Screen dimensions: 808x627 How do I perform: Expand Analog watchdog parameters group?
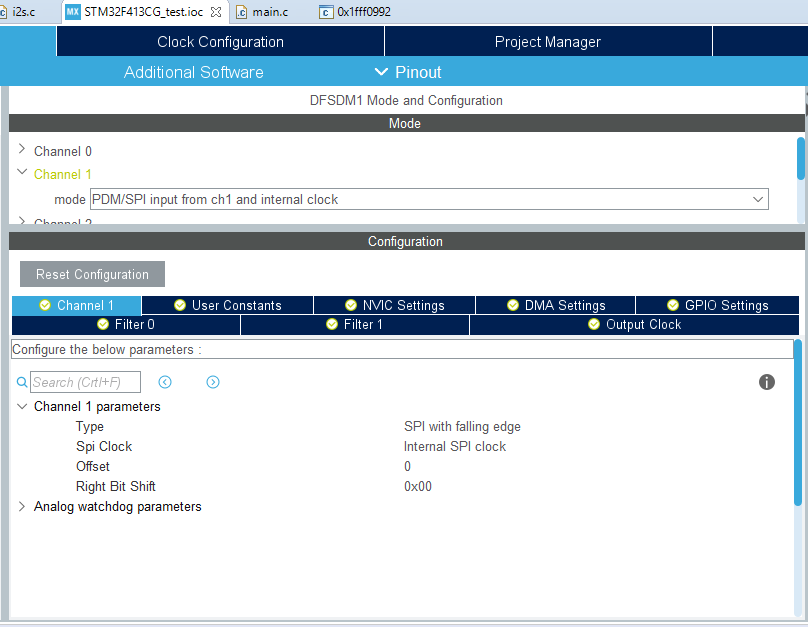coord(22,506)
